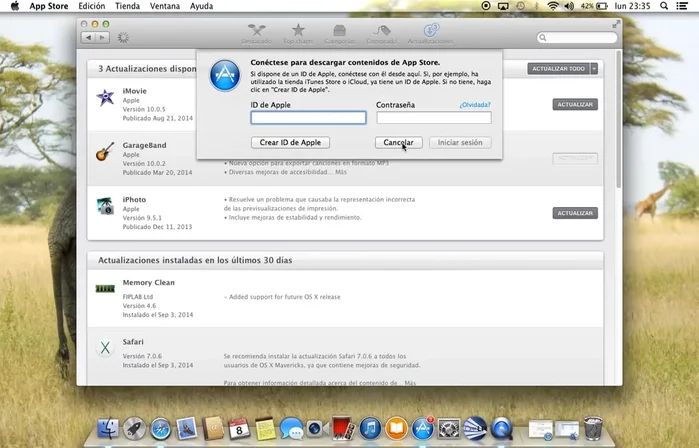
Task: Click Crear ID de Apple button
Action: pos(290,143)
